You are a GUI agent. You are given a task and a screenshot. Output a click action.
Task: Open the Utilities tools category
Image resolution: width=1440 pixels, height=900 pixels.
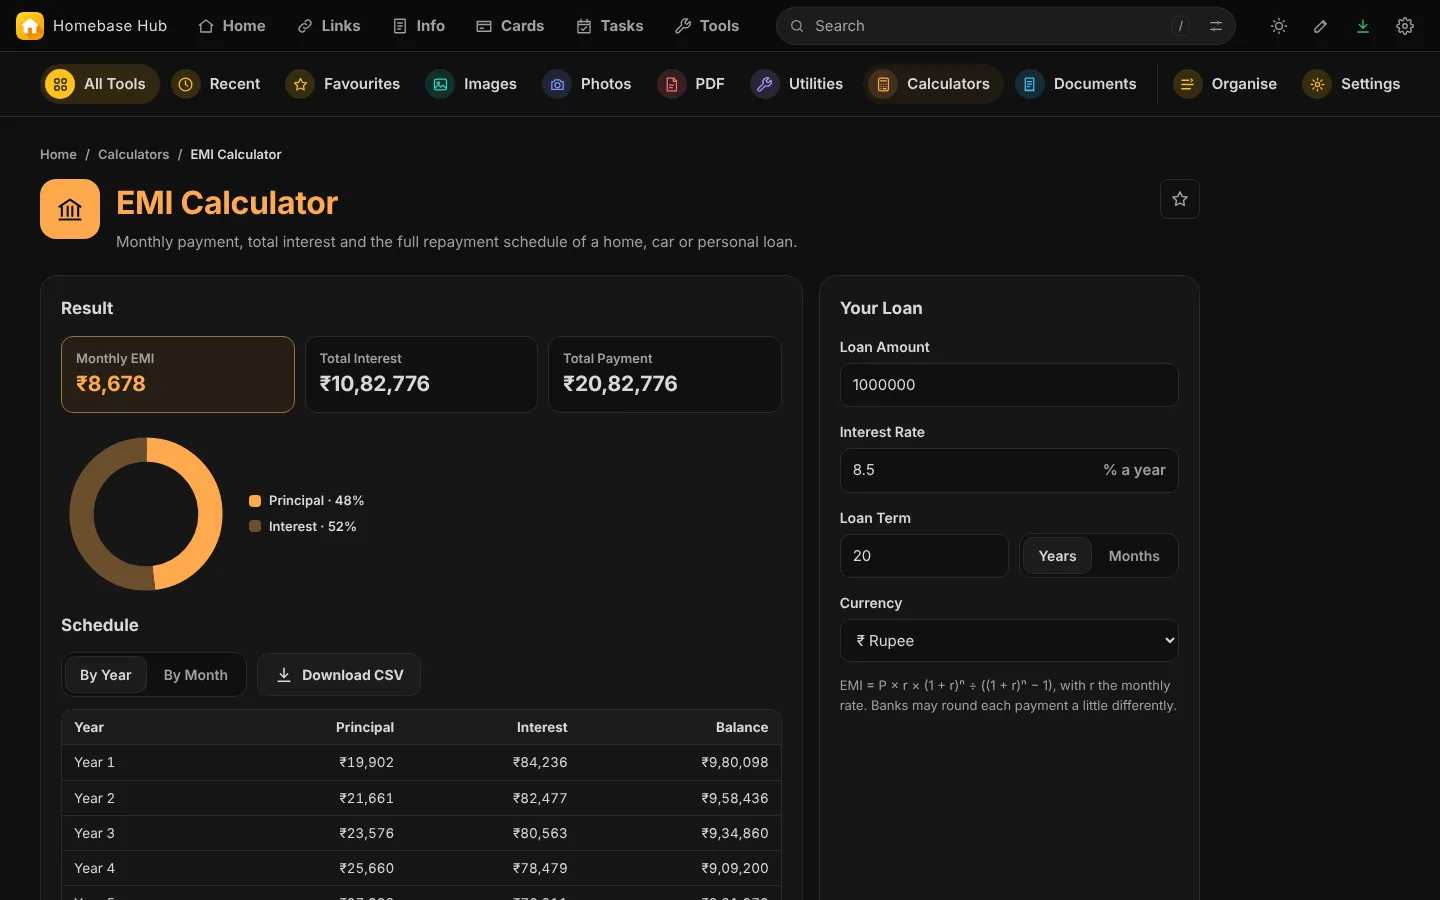797,84
